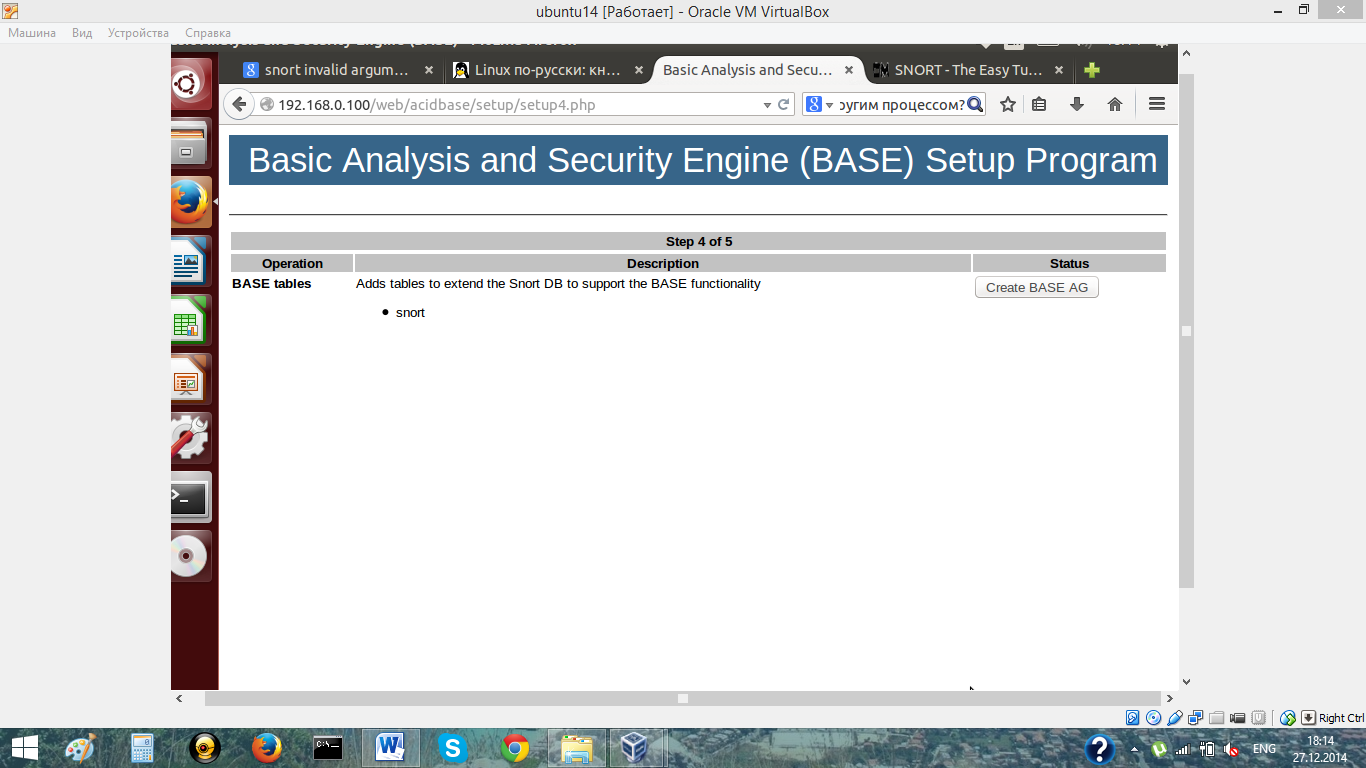Close the SNORT Easy Tutorial tab
The height and width of the screenshot is (768, 1366).
pyautogui.click(x=1059, y=70)
